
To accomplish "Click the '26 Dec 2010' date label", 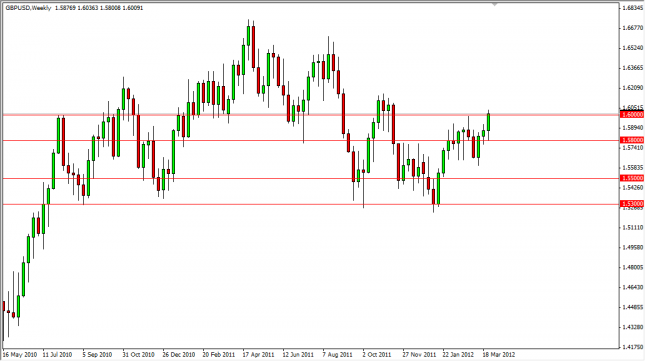I will 178,354.
